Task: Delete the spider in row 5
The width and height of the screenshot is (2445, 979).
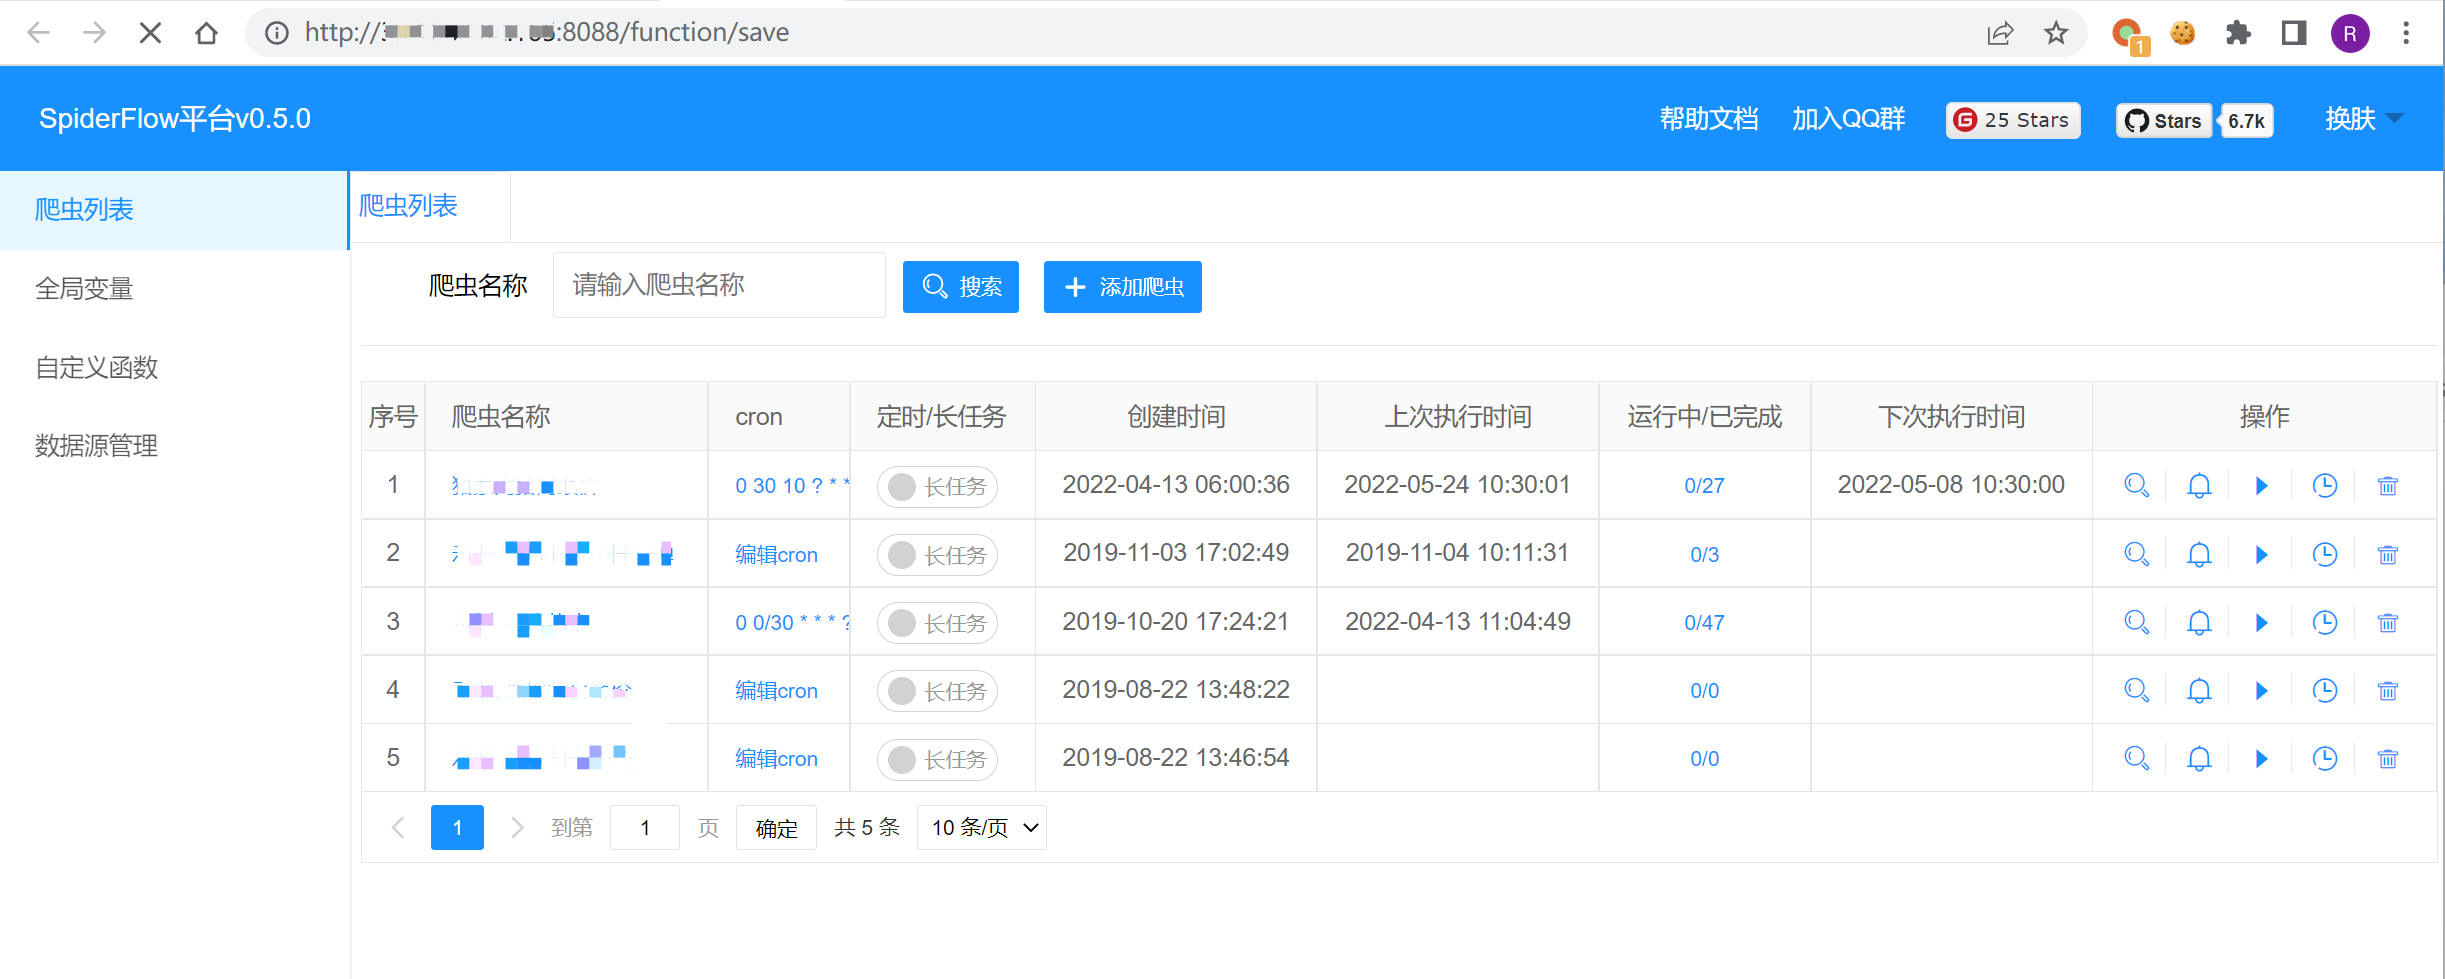Action: pyautogui.click(x=2387, y=759)
